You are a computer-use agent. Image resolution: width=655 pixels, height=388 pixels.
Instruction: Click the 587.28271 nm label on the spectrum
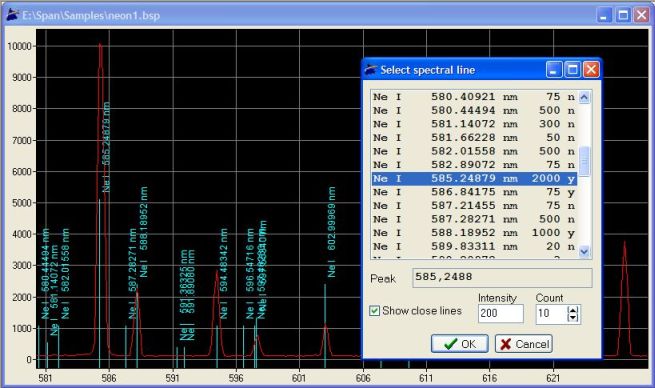(132, 274)
